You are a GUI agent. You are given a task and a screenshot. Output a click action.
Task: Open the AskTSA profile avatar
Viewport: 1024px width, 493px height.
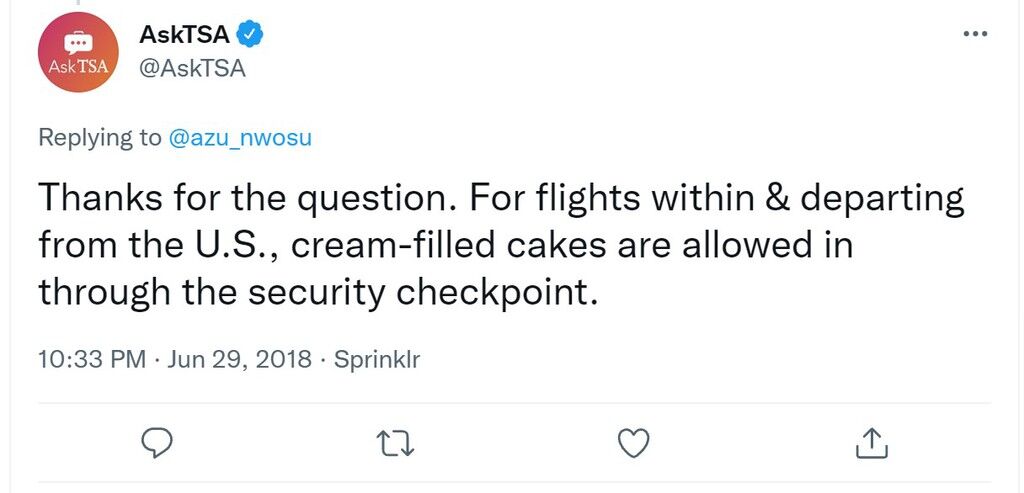pyautogui.click(x=78, y=52)
